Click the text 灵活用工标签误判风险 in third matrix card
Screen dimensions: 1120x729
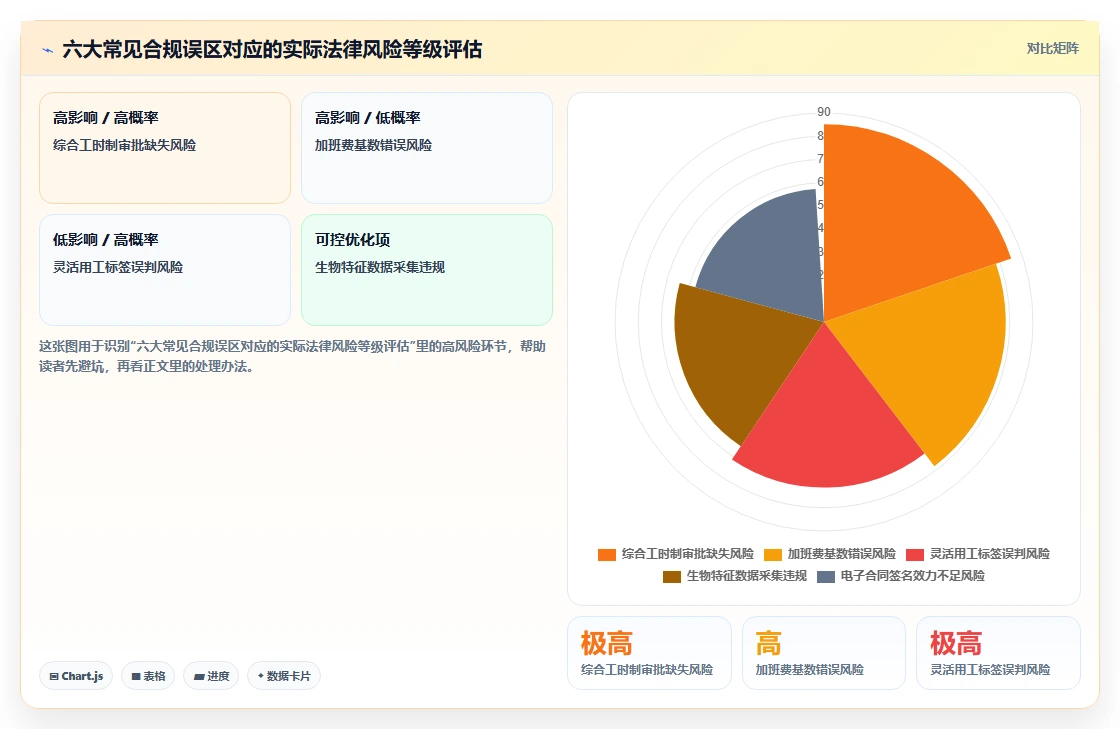pyautogui.click(x=118, y=268)
